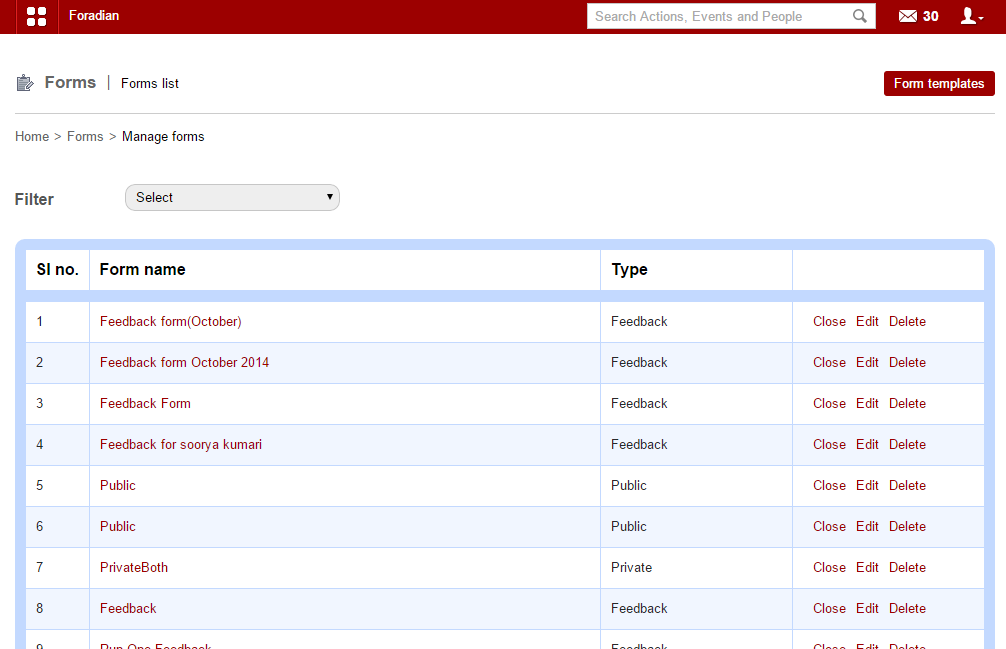This screenshot has height=649, width=1006.
Task: Delete Feedback for soorya kumari form
Action: 907,445
